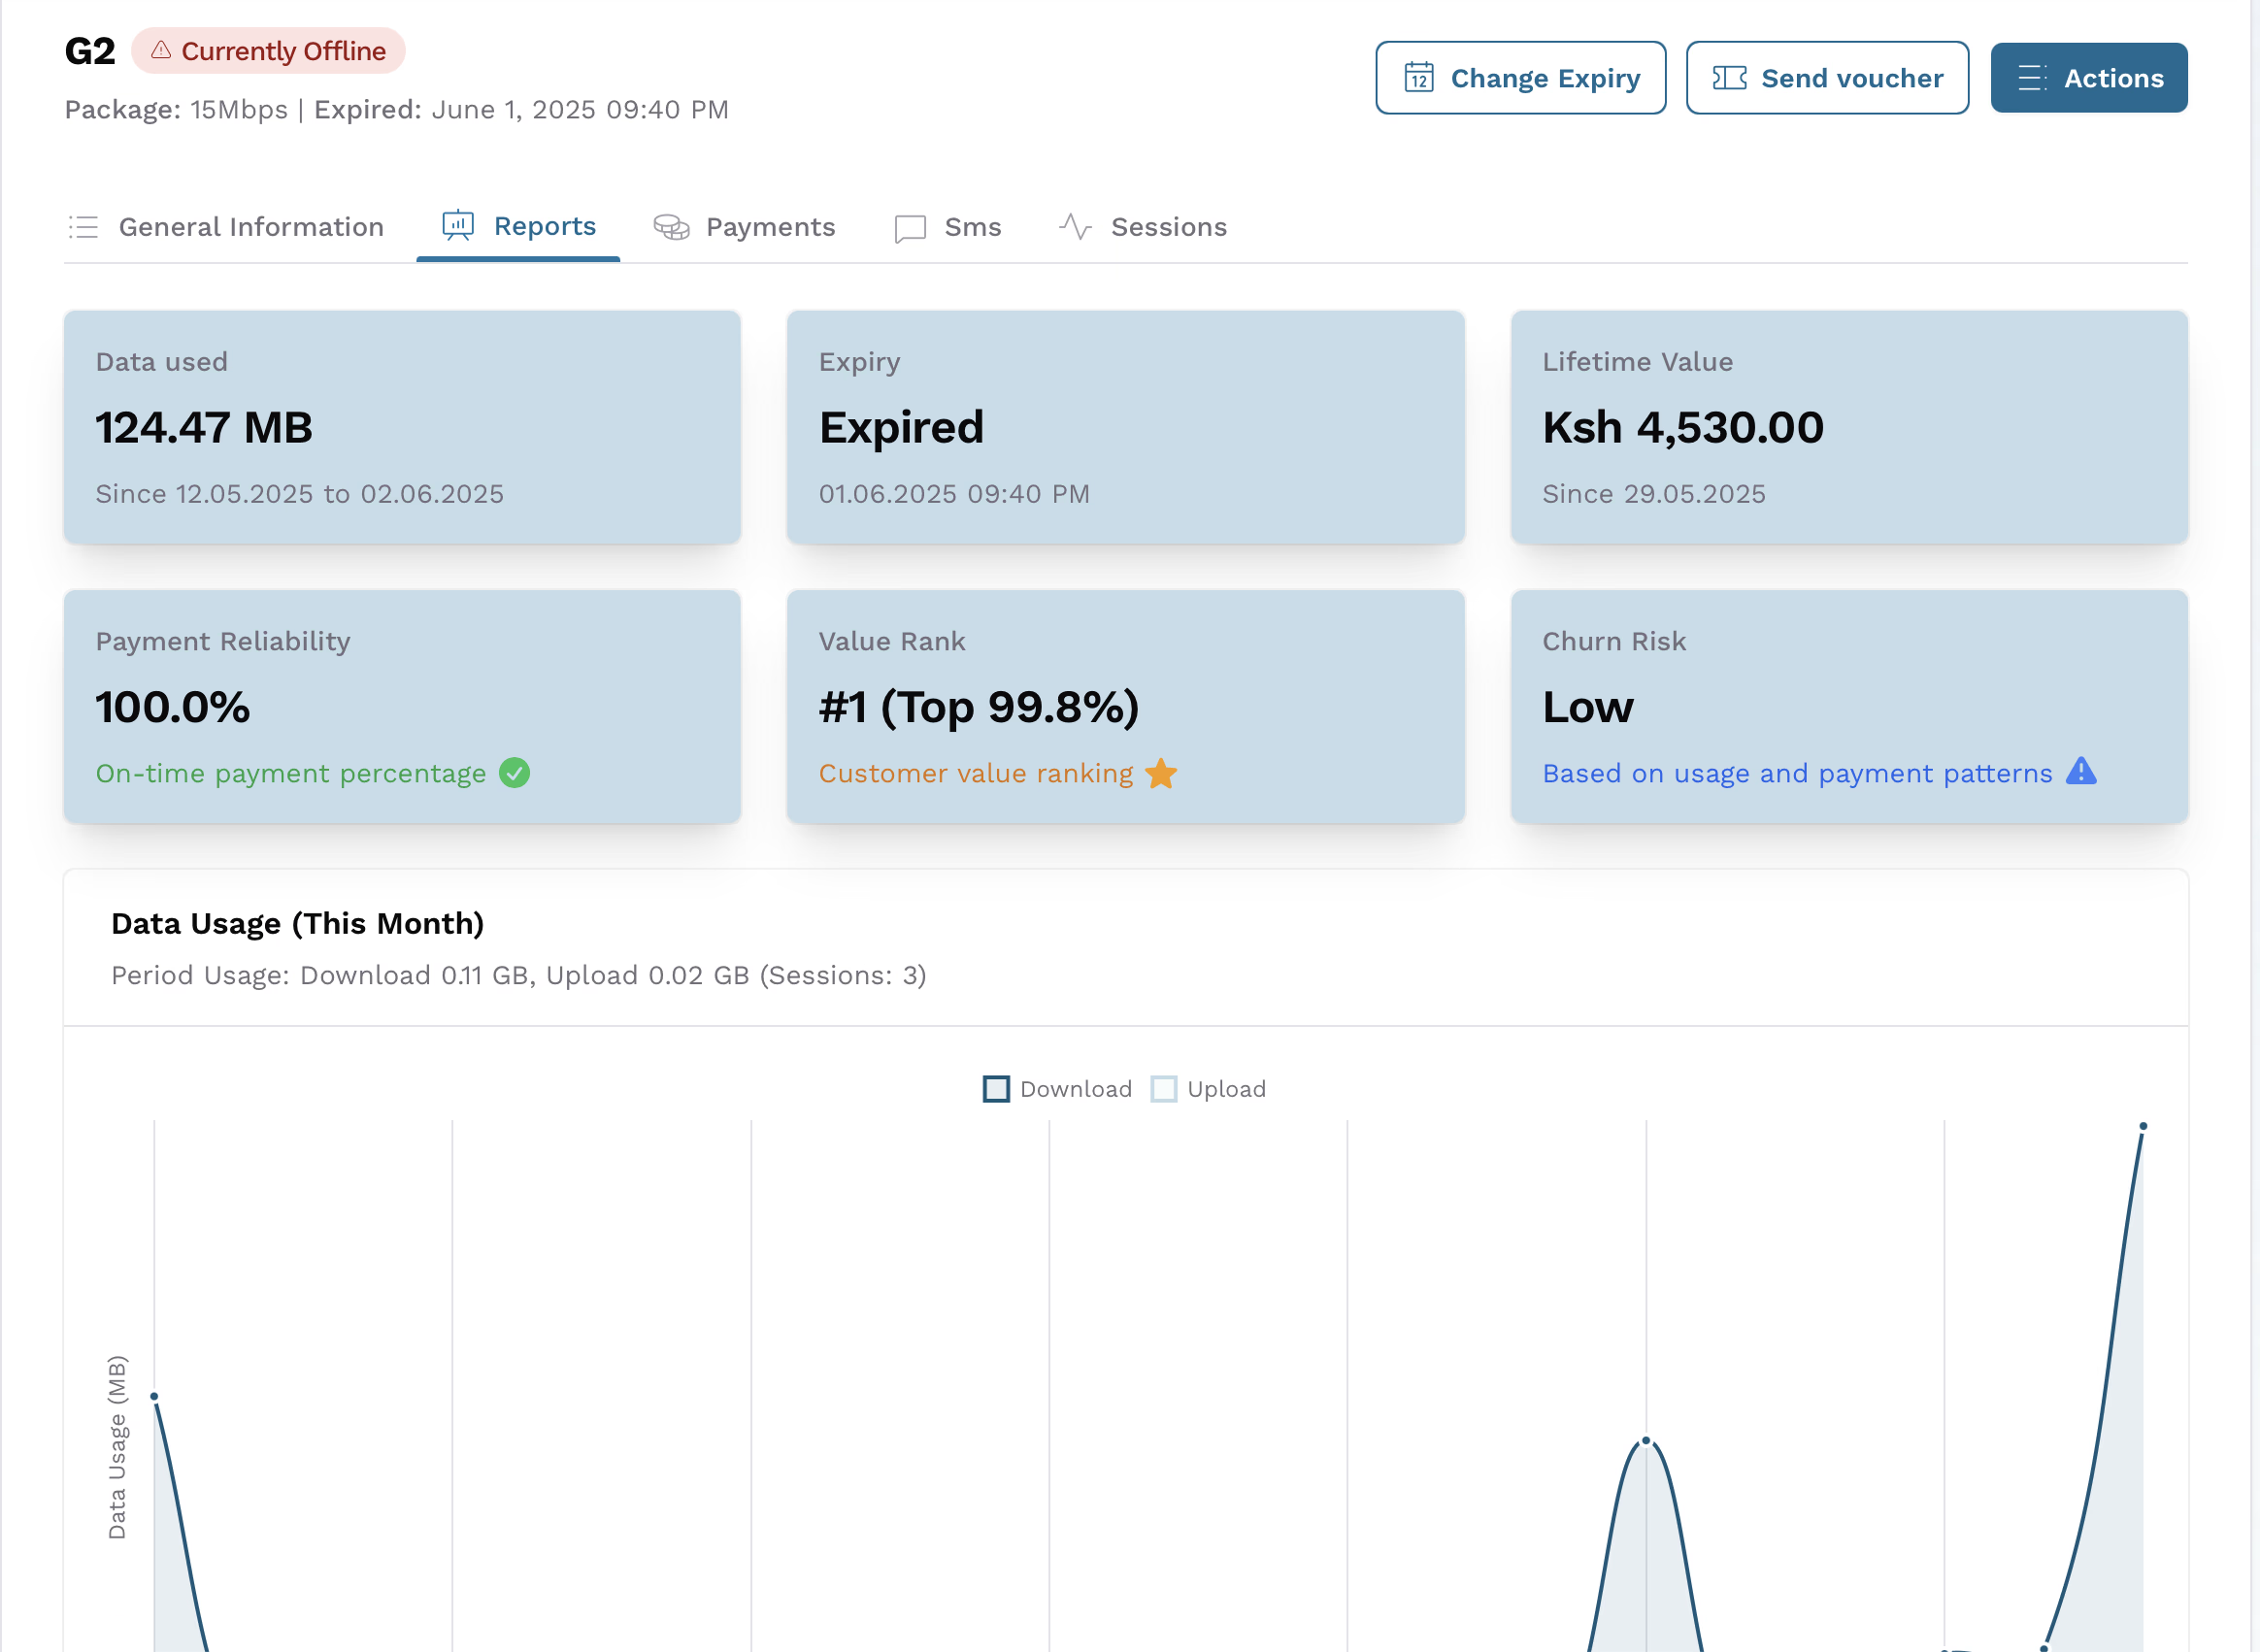Click the calendar icon in Change Expiry
The width and height of the screenshot is (2260, 1652).
(x=1418, y=78)
